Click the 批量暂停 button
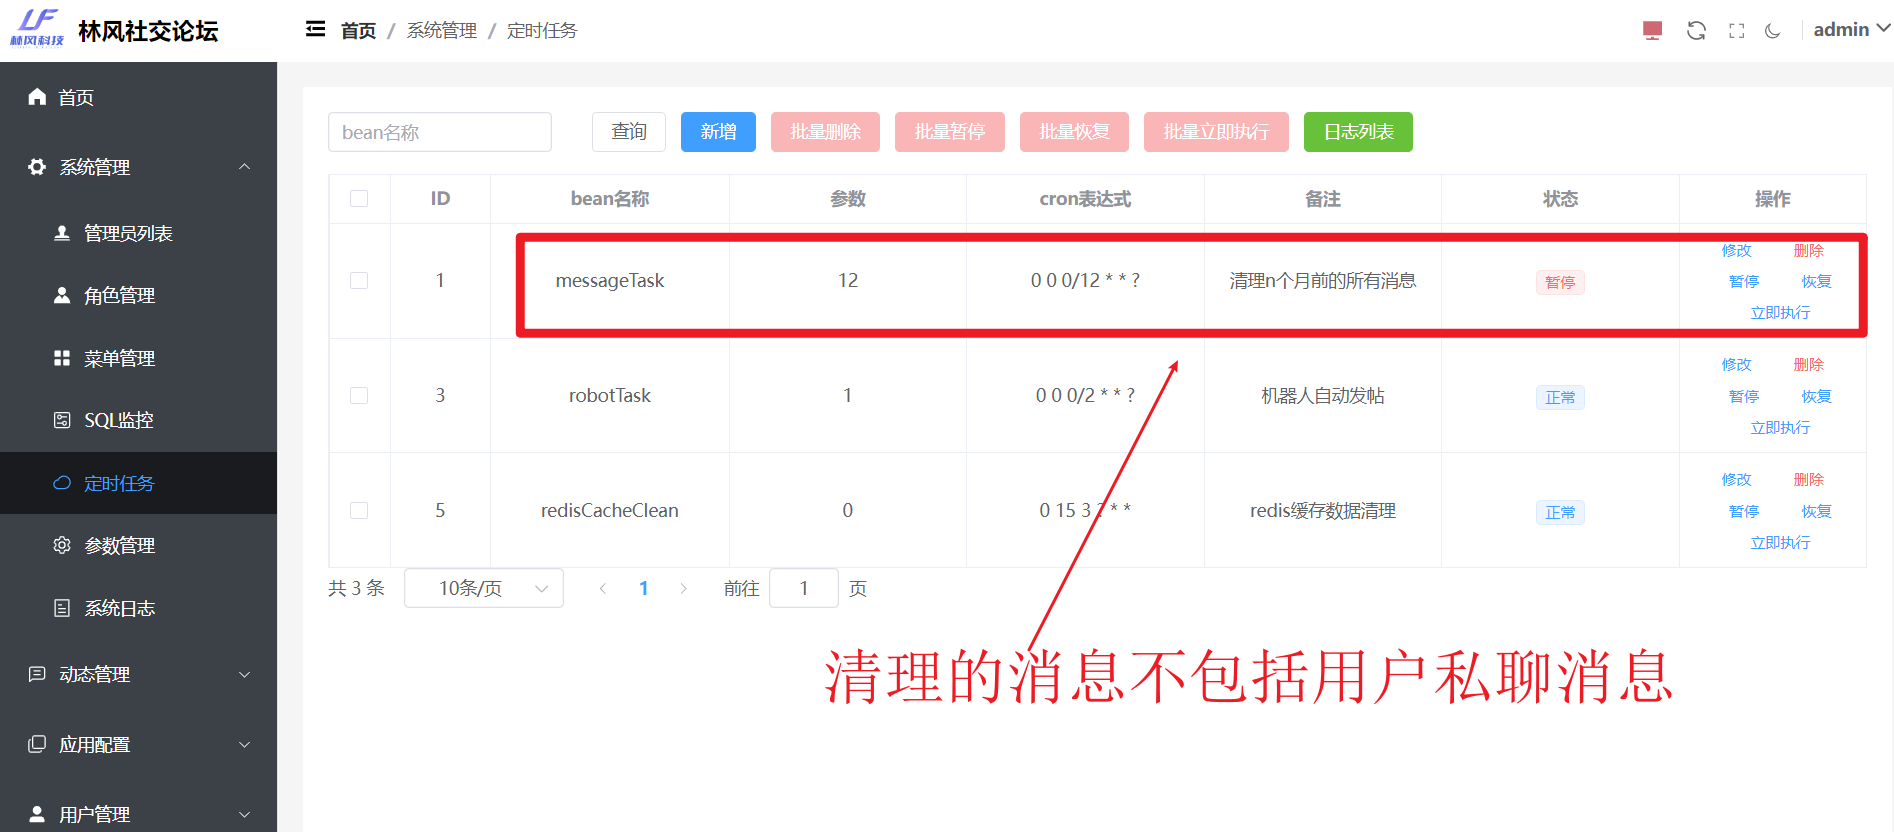The image size is (1894, 832). (x=950, y=132)
